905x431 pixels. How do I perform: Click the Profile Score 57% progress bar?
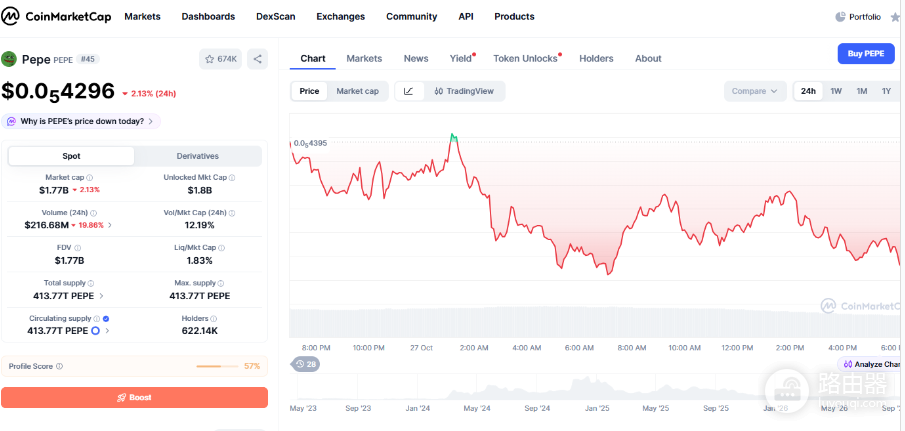[217, 366]
